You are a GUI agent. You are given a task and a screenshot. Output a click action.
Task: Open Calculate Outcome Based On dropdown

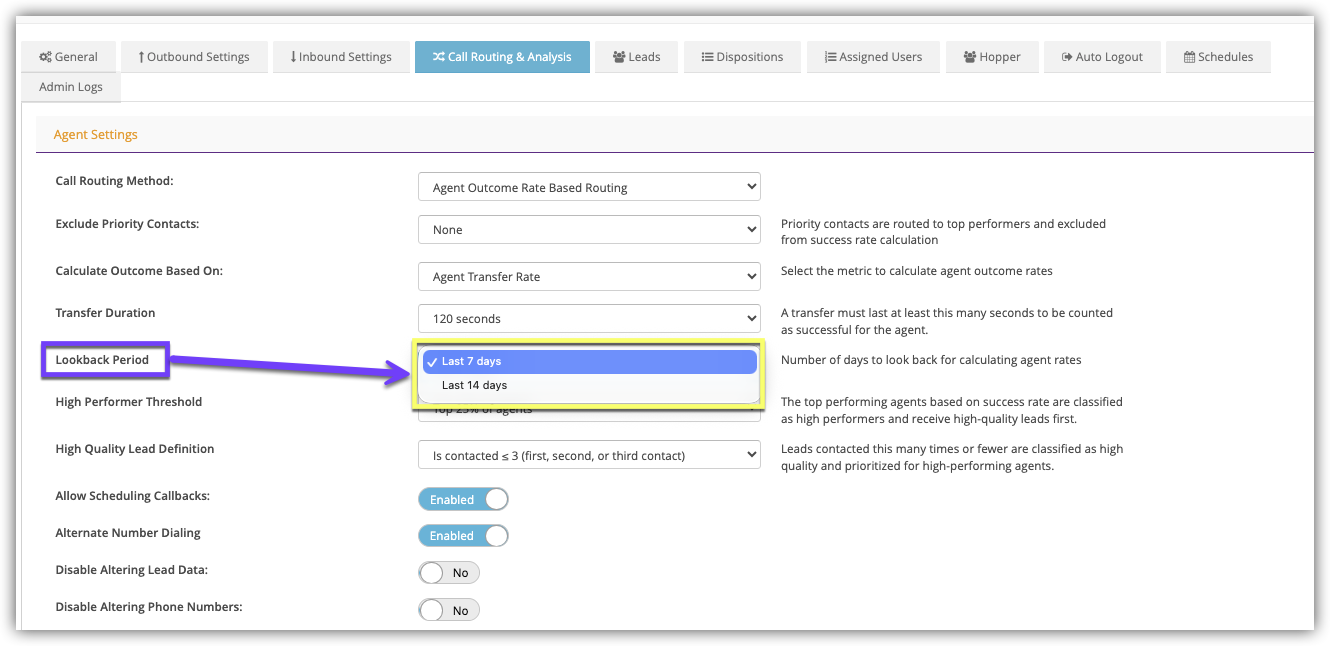click(x=589, y=276)
